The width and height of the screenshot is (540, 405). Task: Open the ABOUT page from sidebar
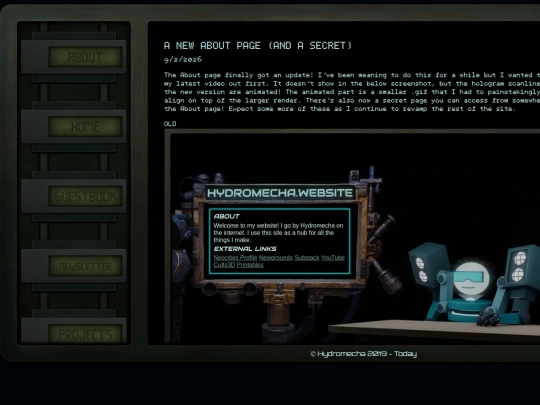pos(73,57)
